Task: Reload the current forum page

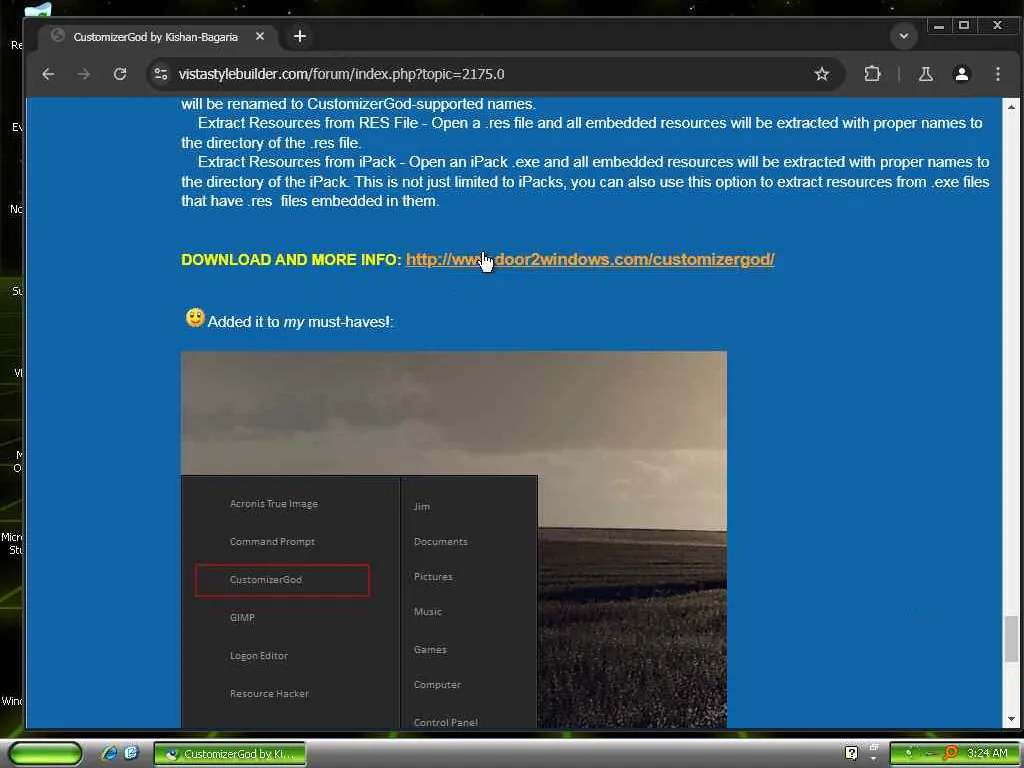Action: pyautogui.click(x=120, y=74)
